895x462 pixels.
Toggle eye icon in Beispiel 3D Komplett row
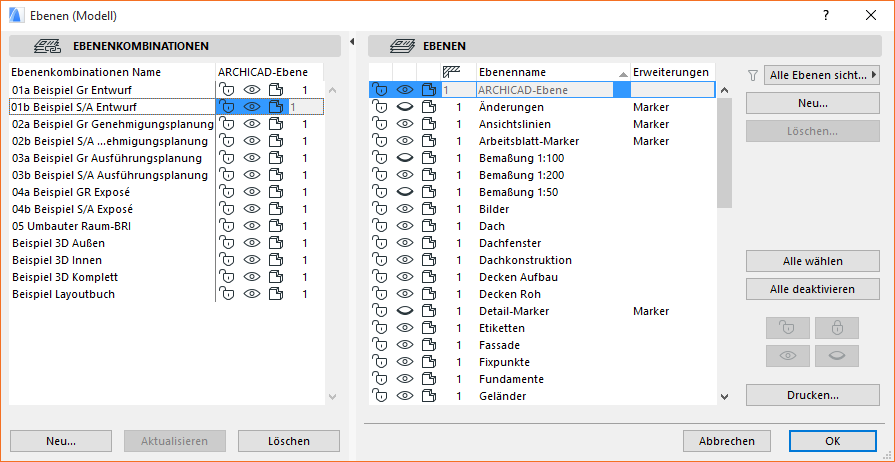[252, 277]
